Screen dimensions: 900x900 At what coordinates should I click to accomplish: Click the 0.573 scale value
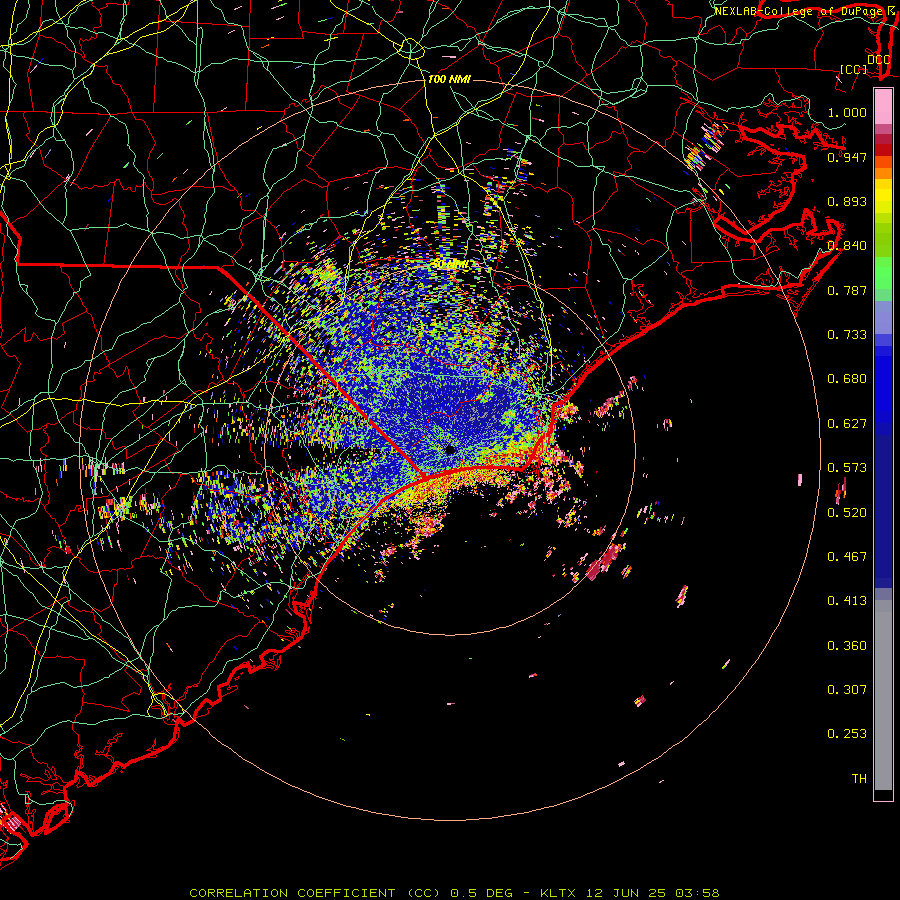pos(847,468)
